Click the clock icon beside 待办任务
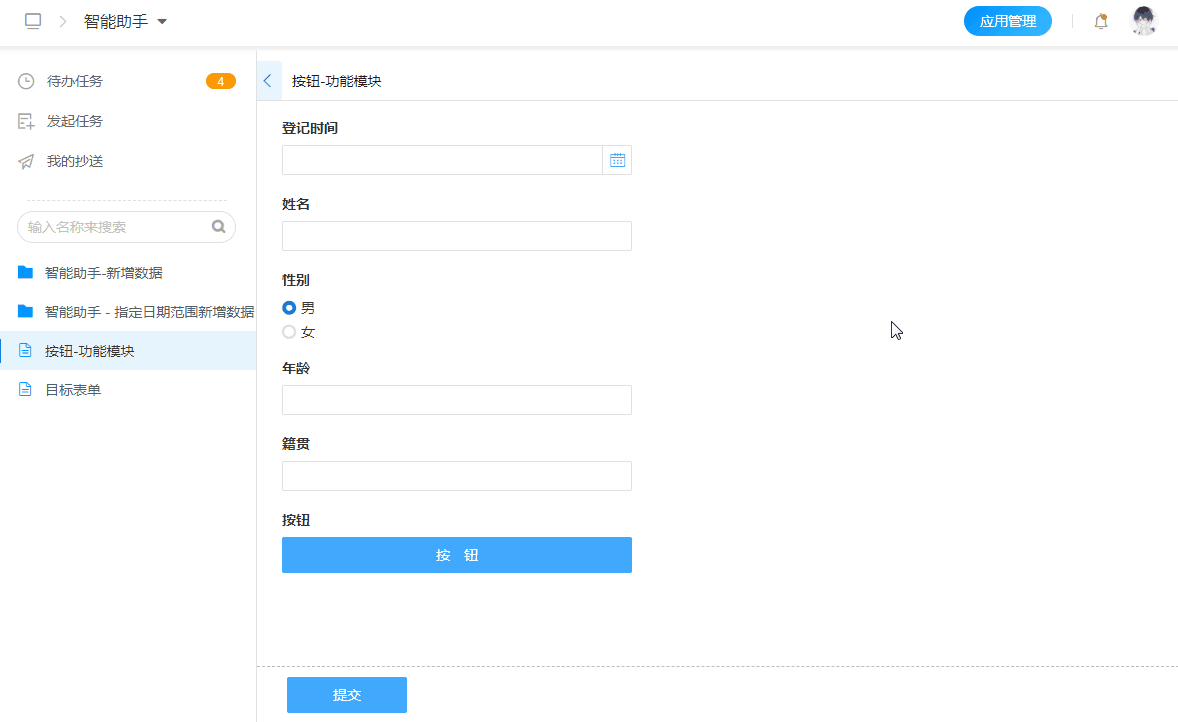This screenshot has width=1178, height=722. (26, 81)
